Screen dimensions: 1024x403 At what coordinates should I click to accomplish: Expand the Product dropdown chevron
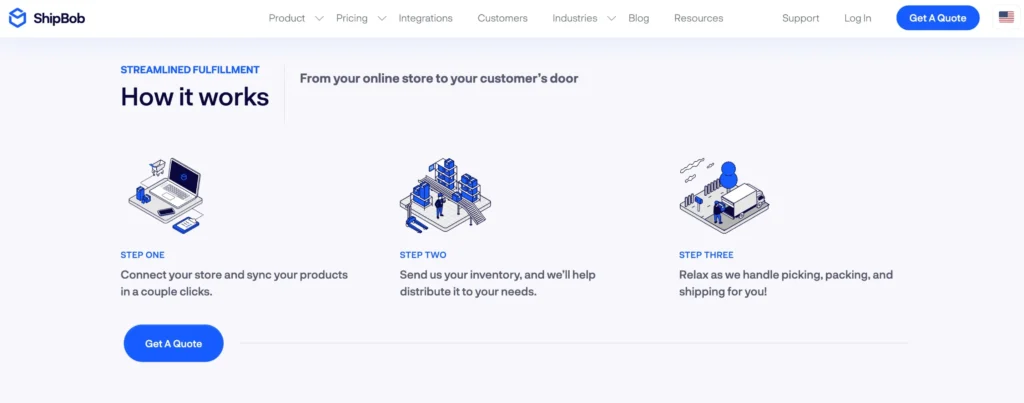click(x=319, y=18)
